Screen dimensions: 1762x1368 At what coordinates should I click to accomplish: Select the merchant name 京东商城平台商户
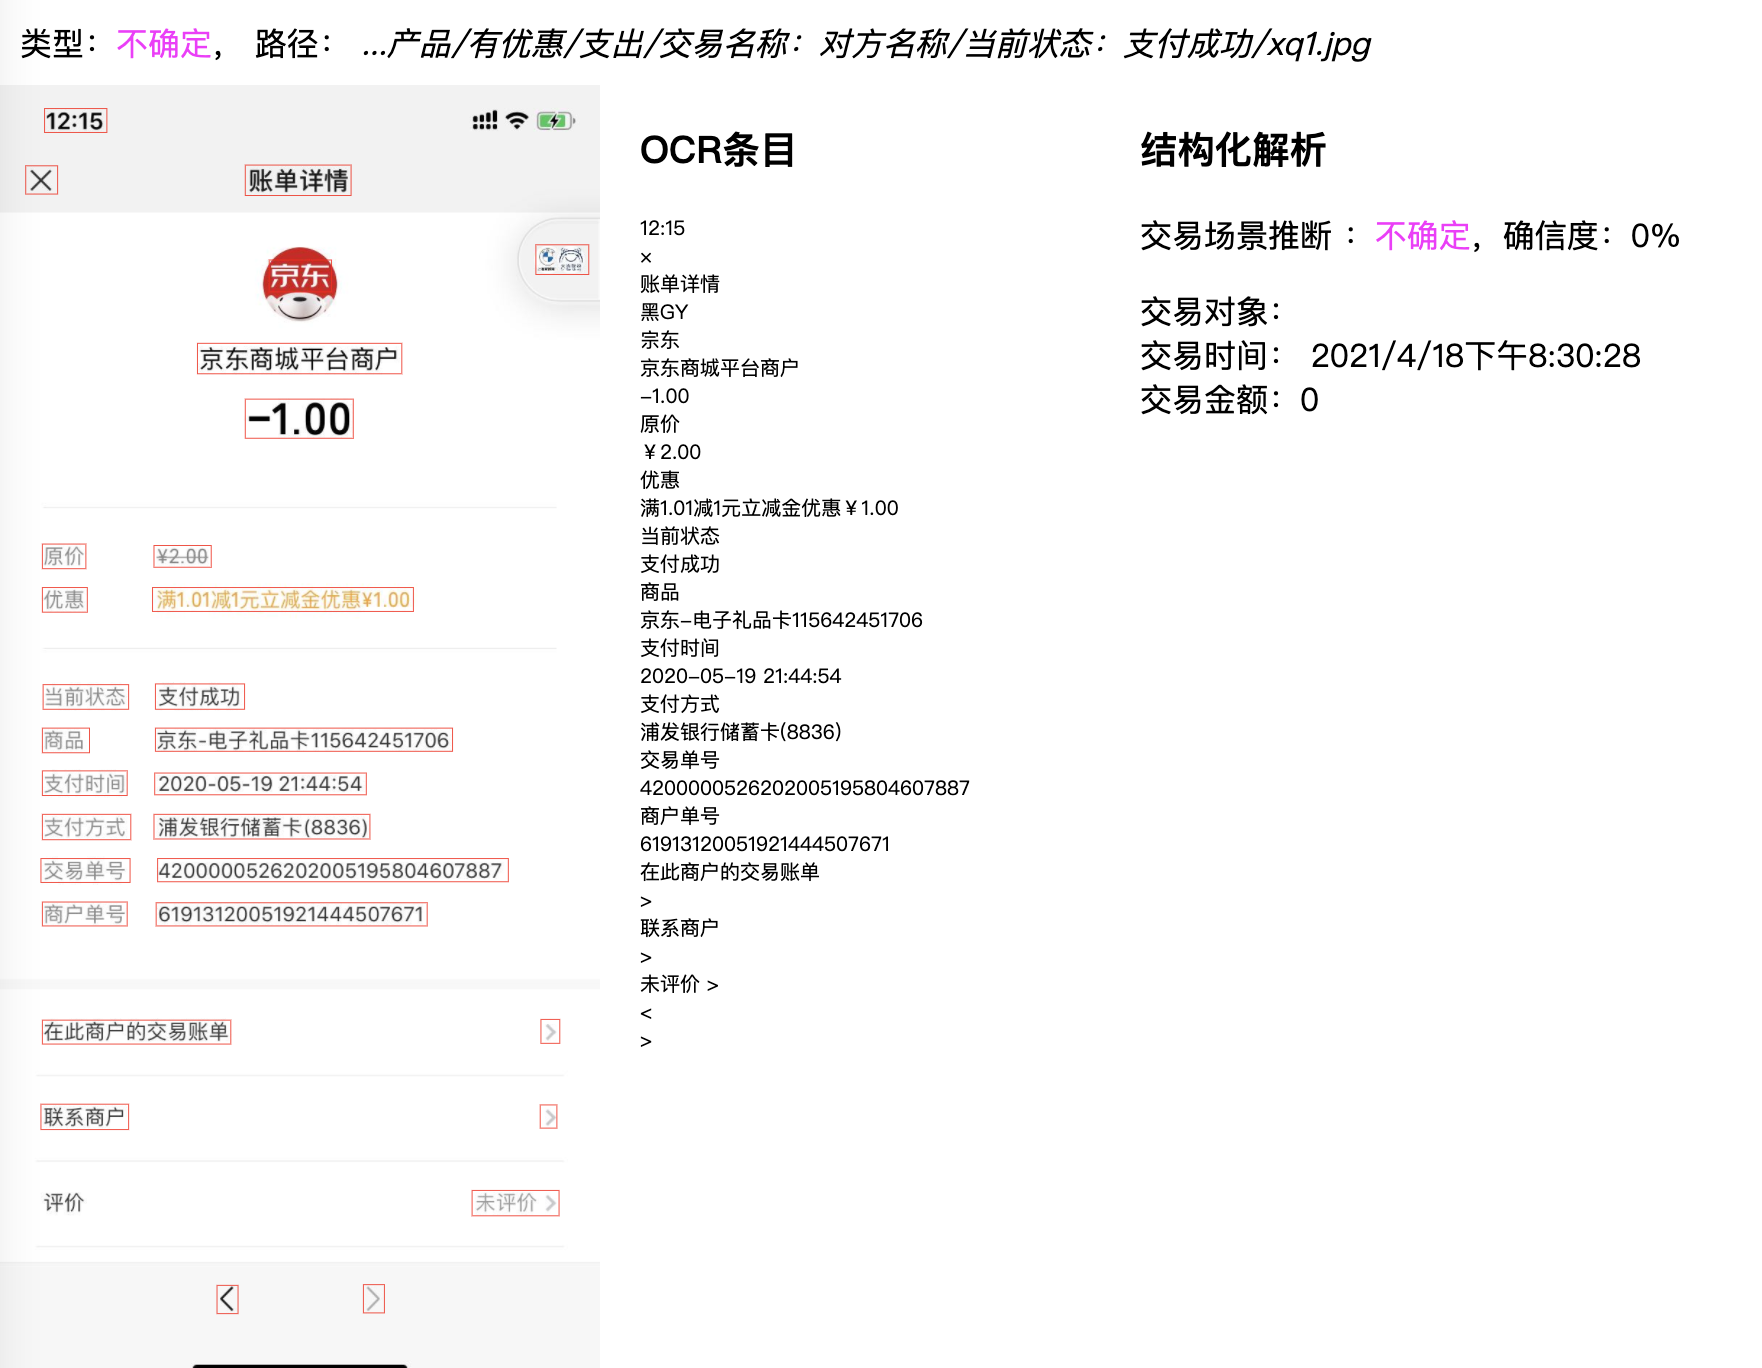point(299,359)
